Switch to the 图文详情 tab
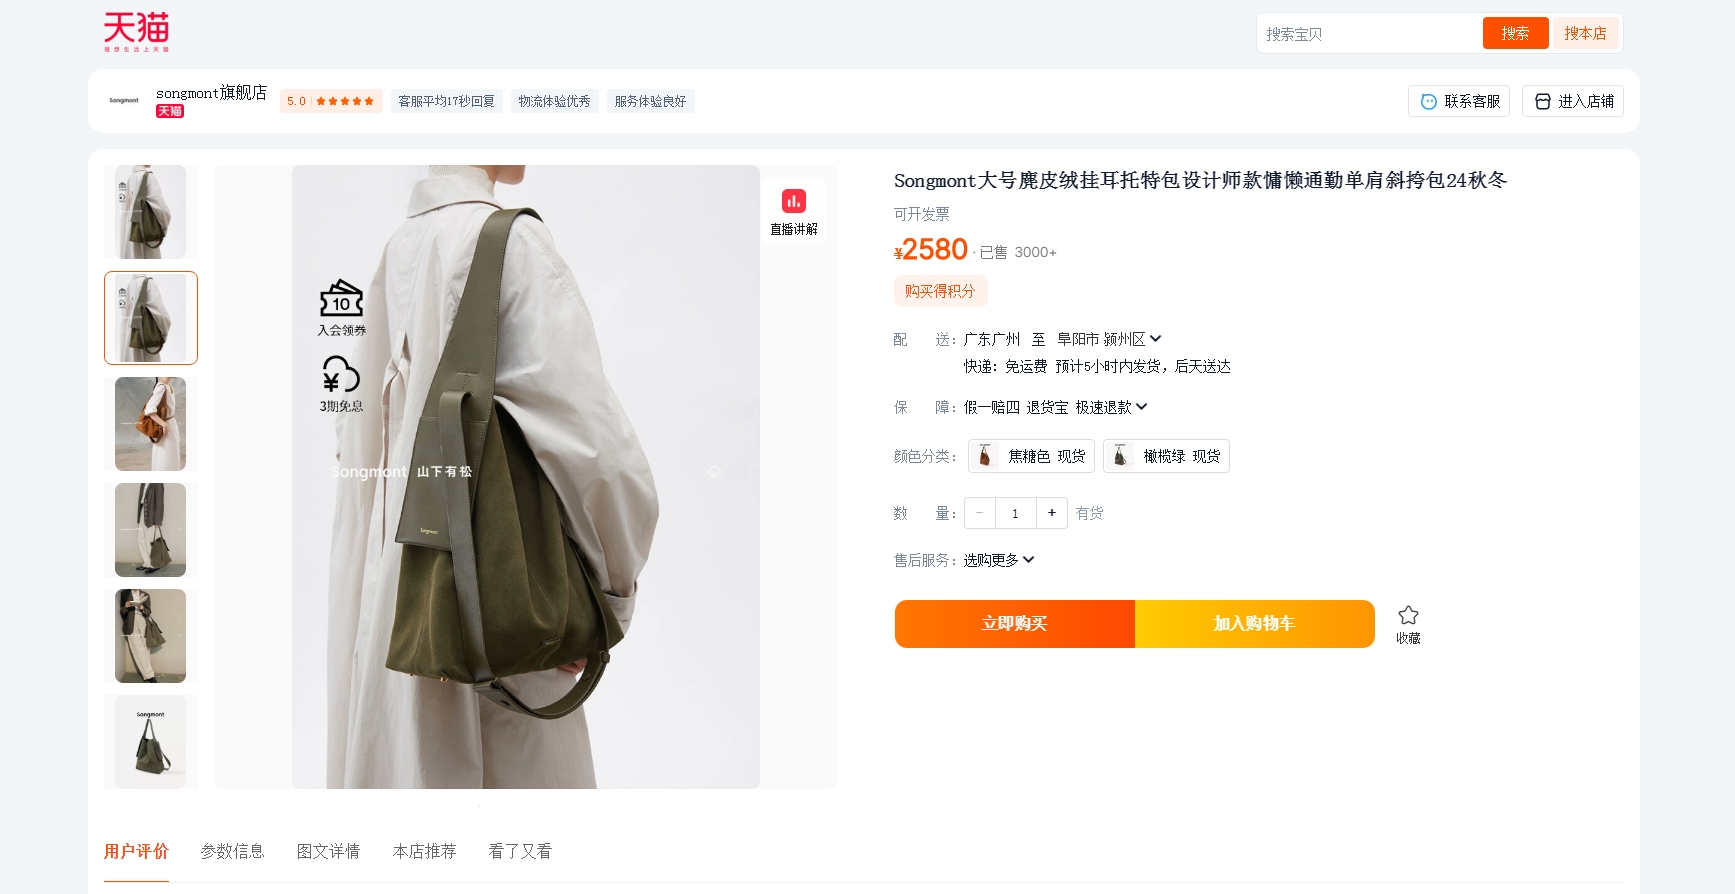The image size is (1735, 894). coord(328,851)
